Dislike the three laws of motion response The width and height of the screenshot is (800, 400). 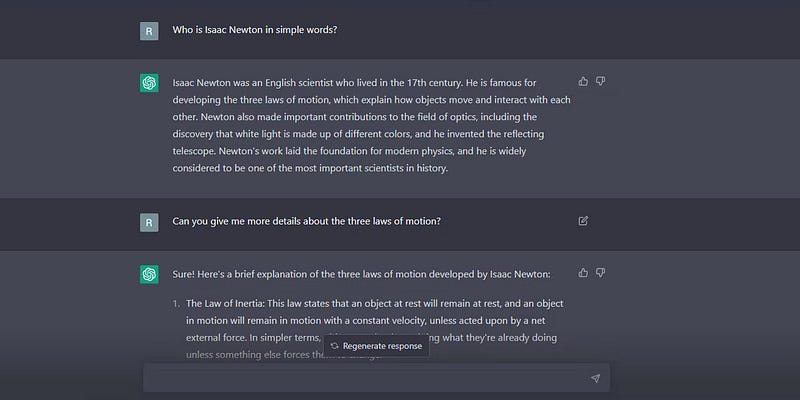[601, 272]
